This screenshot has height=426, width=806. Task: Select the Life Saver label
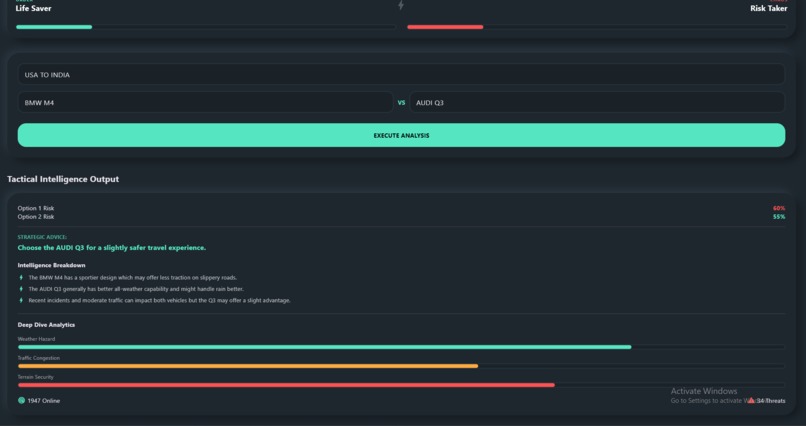coord(33,8)
